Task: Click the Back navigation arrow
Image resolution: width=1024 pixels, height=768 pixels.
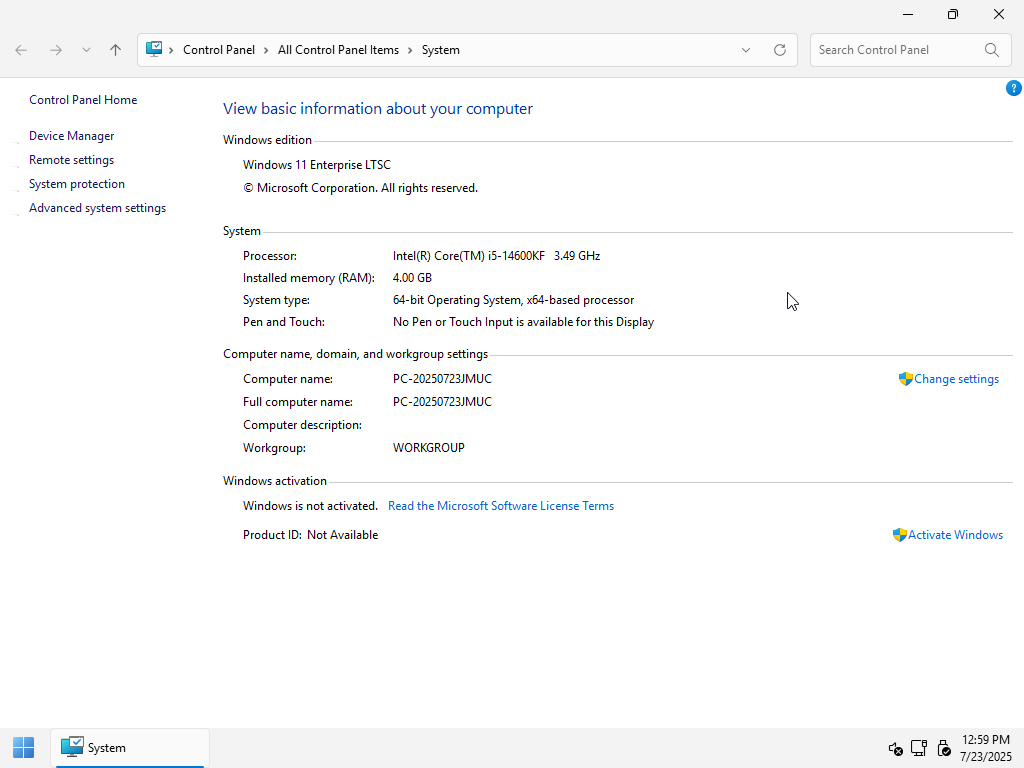Action: pos(21,50)
